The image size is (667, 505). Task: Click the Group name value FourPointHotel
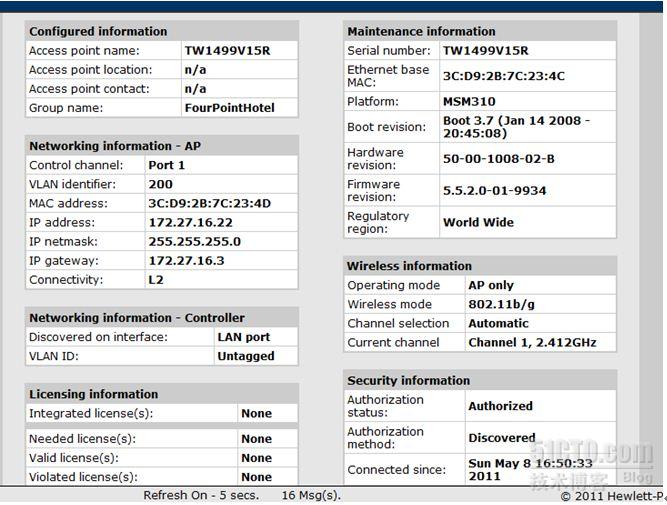click(229, 108)
